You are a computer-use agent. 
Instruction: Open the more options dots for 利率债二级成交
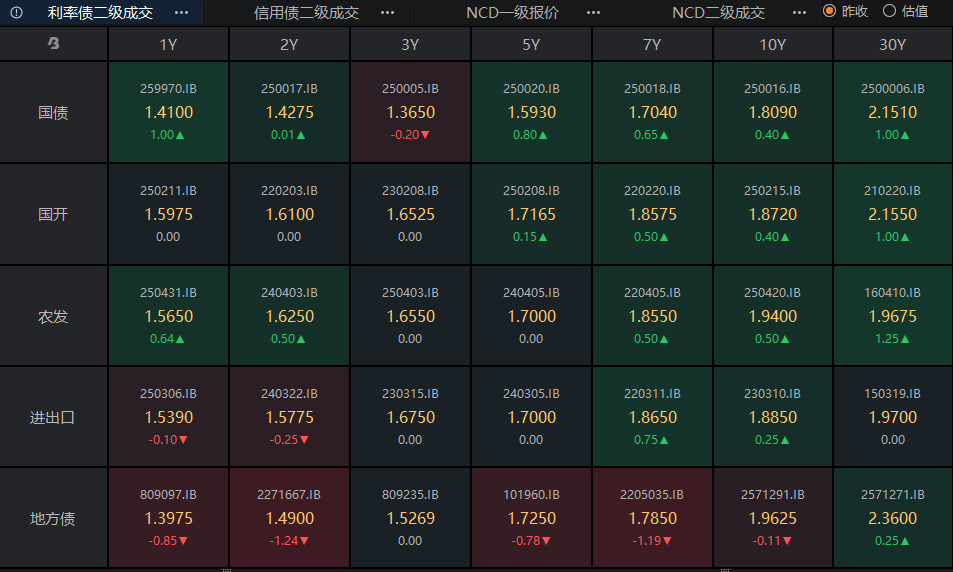coord(181,12)
